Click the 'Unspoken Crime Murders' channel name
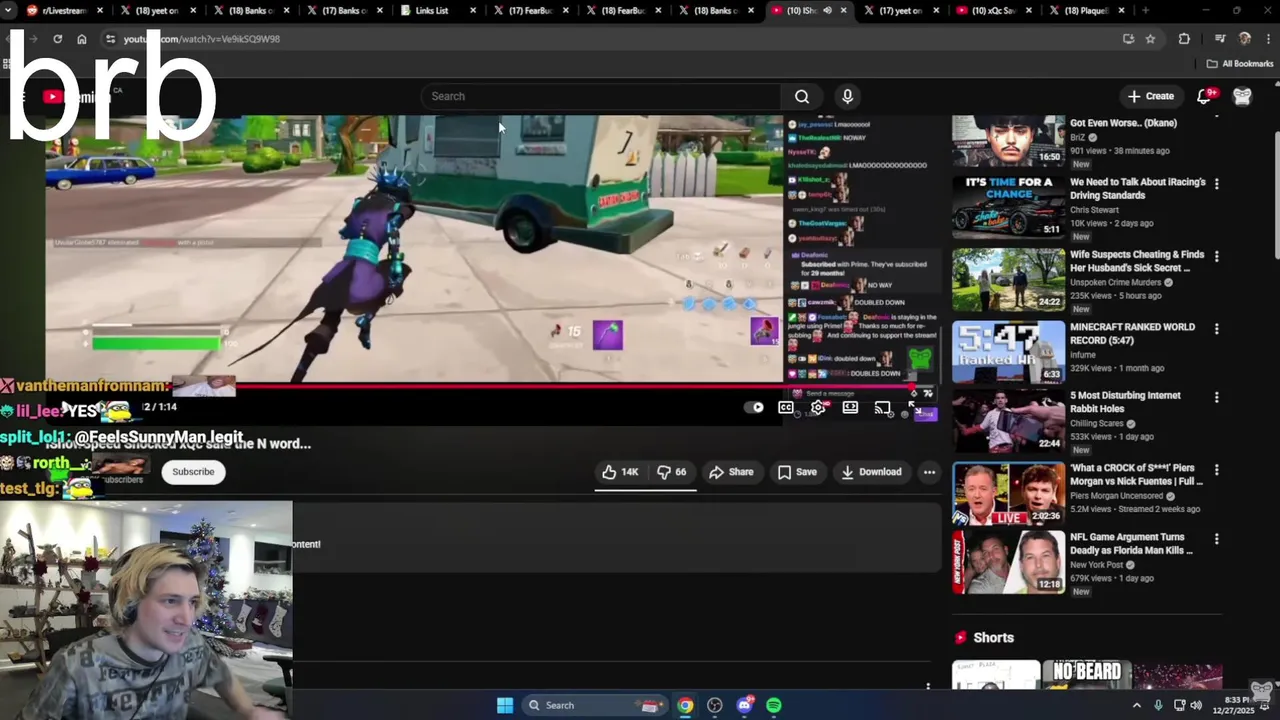 point(1116,282)
